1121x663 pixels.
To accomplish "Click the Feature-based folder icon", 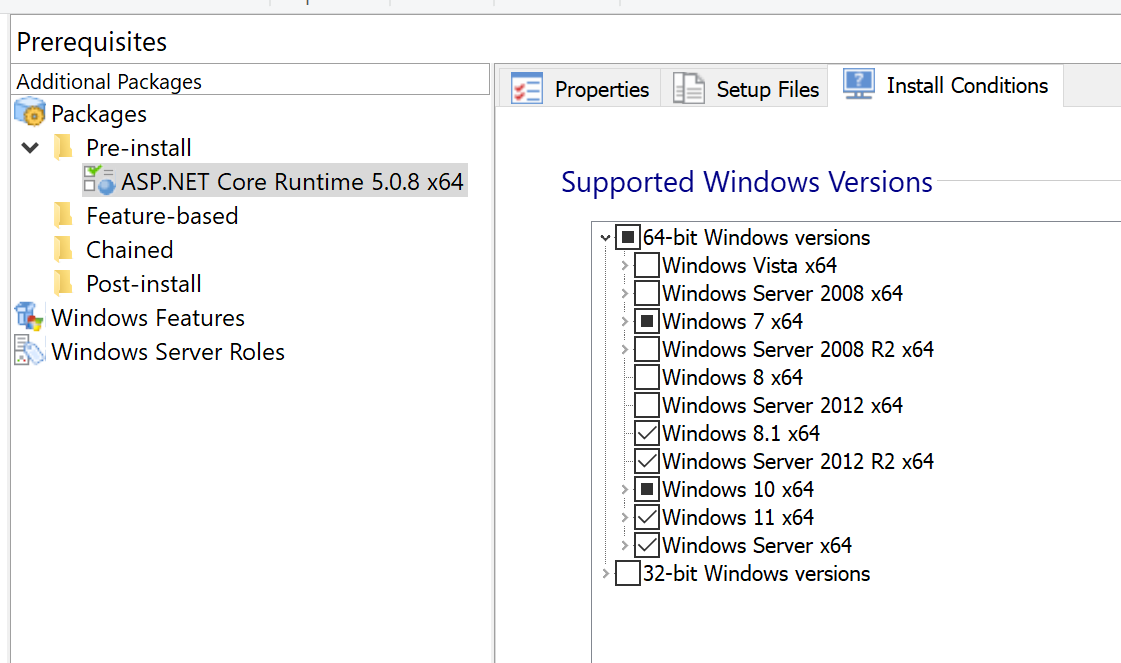I will [x=64, y=215].
